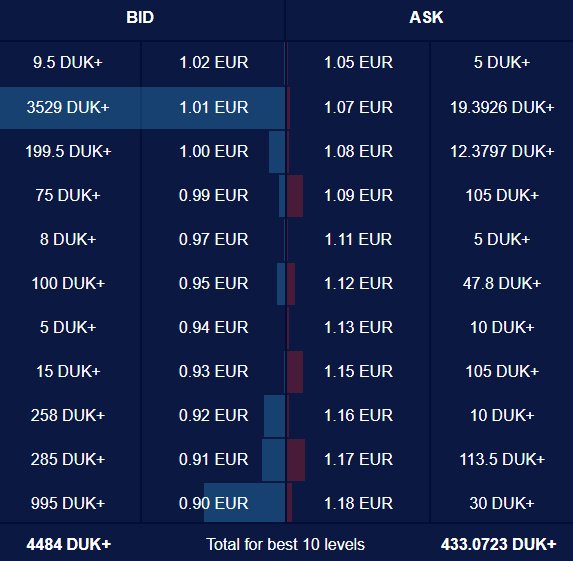Click the BID column header

(140, 18)
